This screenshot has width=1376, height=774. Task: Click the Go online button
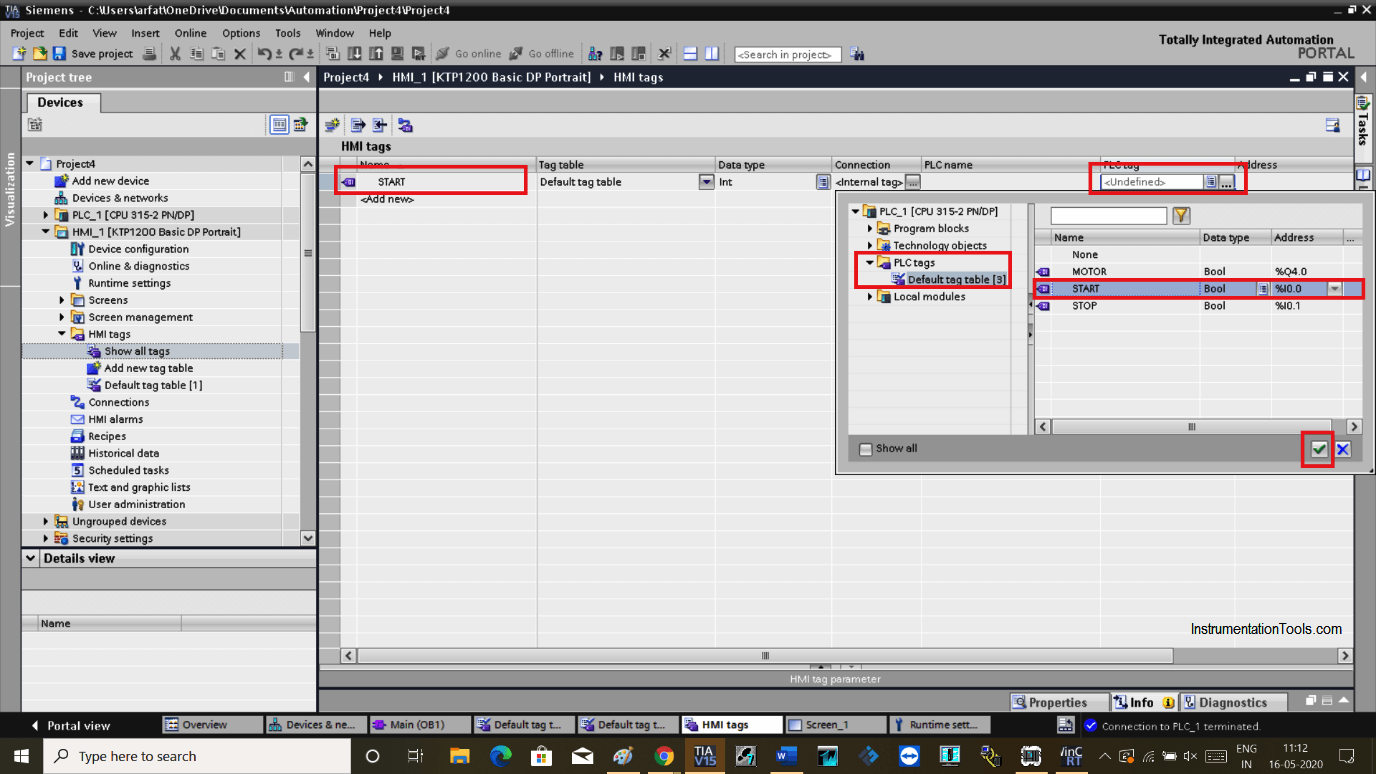pyautogui.click(x=469, y=54)
